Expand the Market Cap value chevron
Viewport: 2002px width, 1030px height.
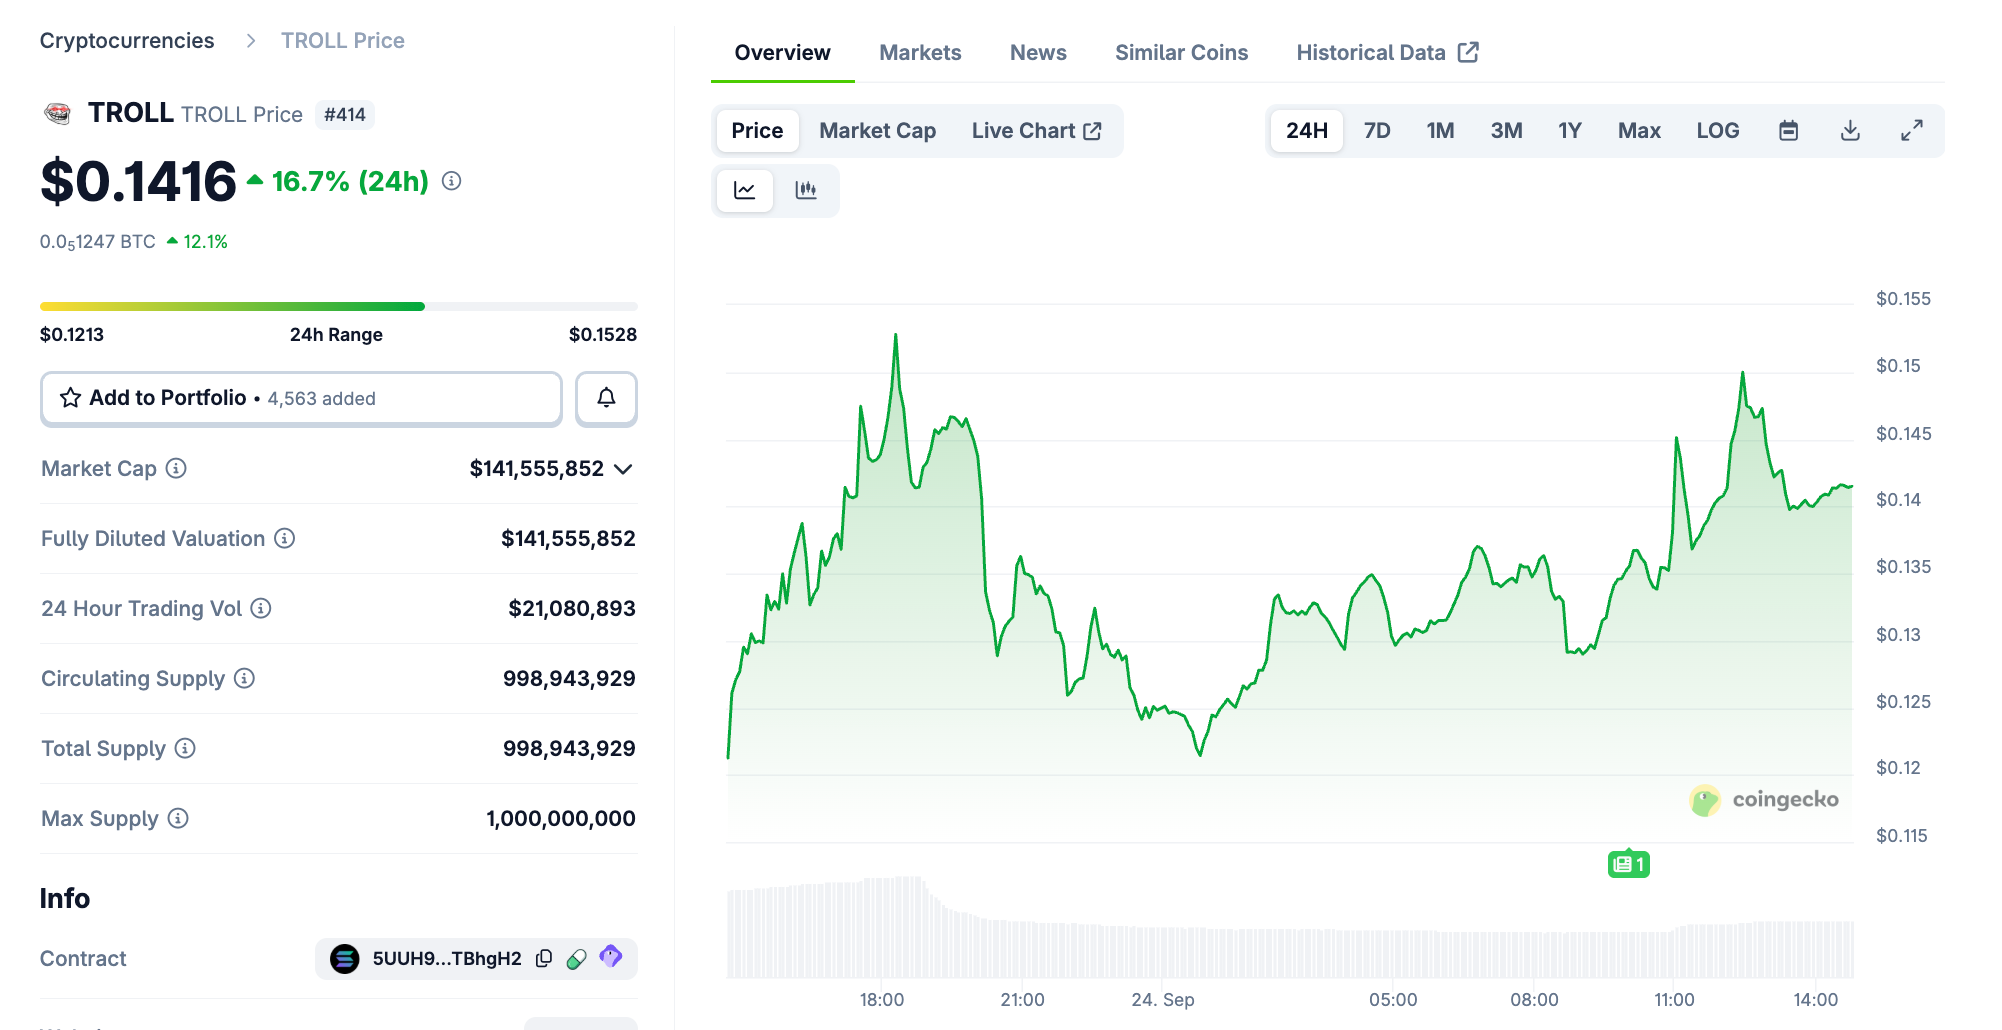pos(623,469)
